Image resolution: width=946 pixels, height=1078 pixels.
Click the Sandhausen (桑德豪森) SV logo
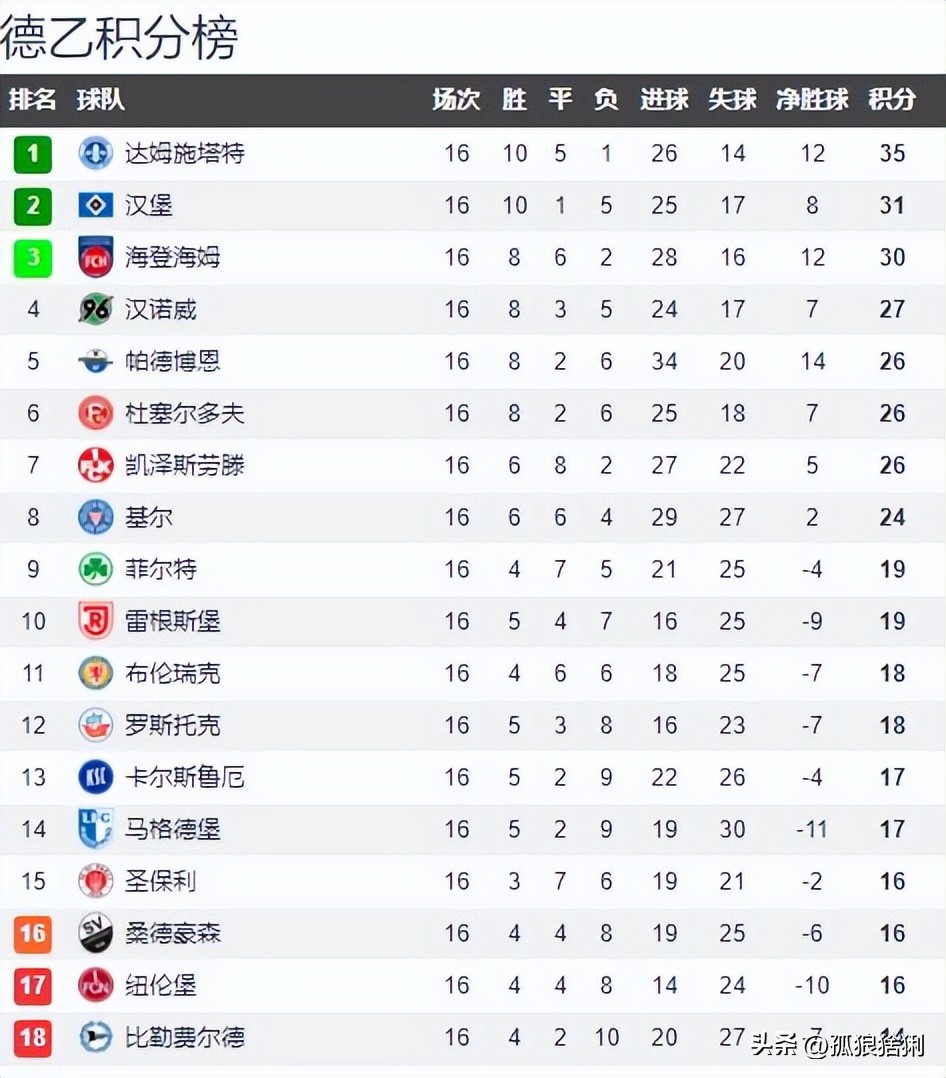[96, 933]
